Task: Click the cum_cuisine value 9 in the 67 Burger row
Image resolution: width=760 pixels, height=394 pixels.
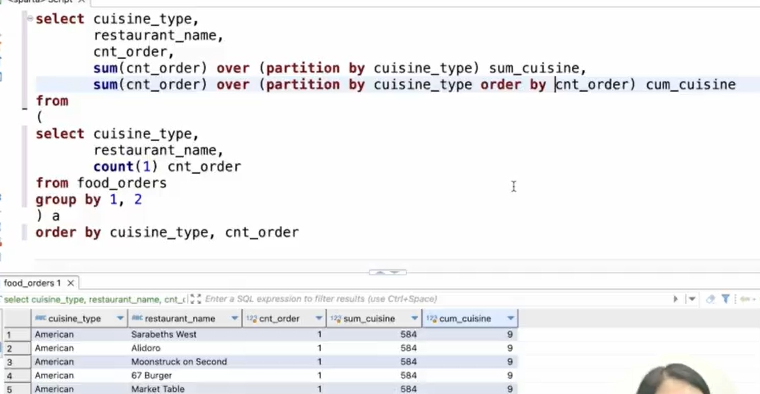Action: coord(470,376)
